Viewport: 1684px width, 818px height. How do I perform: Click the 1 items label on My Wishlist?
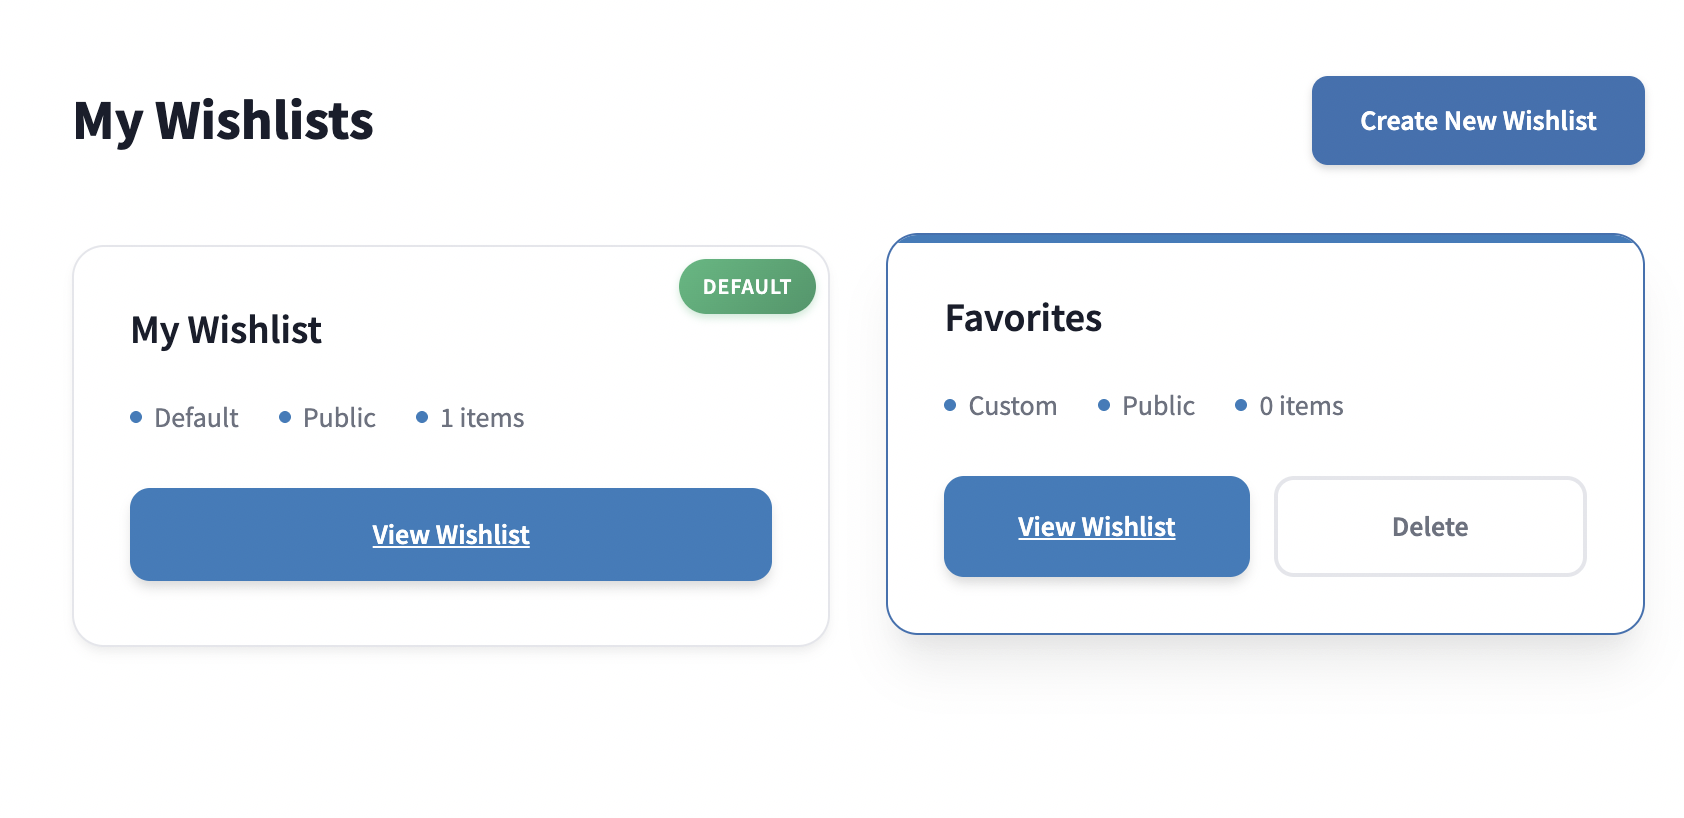[482, 417]
